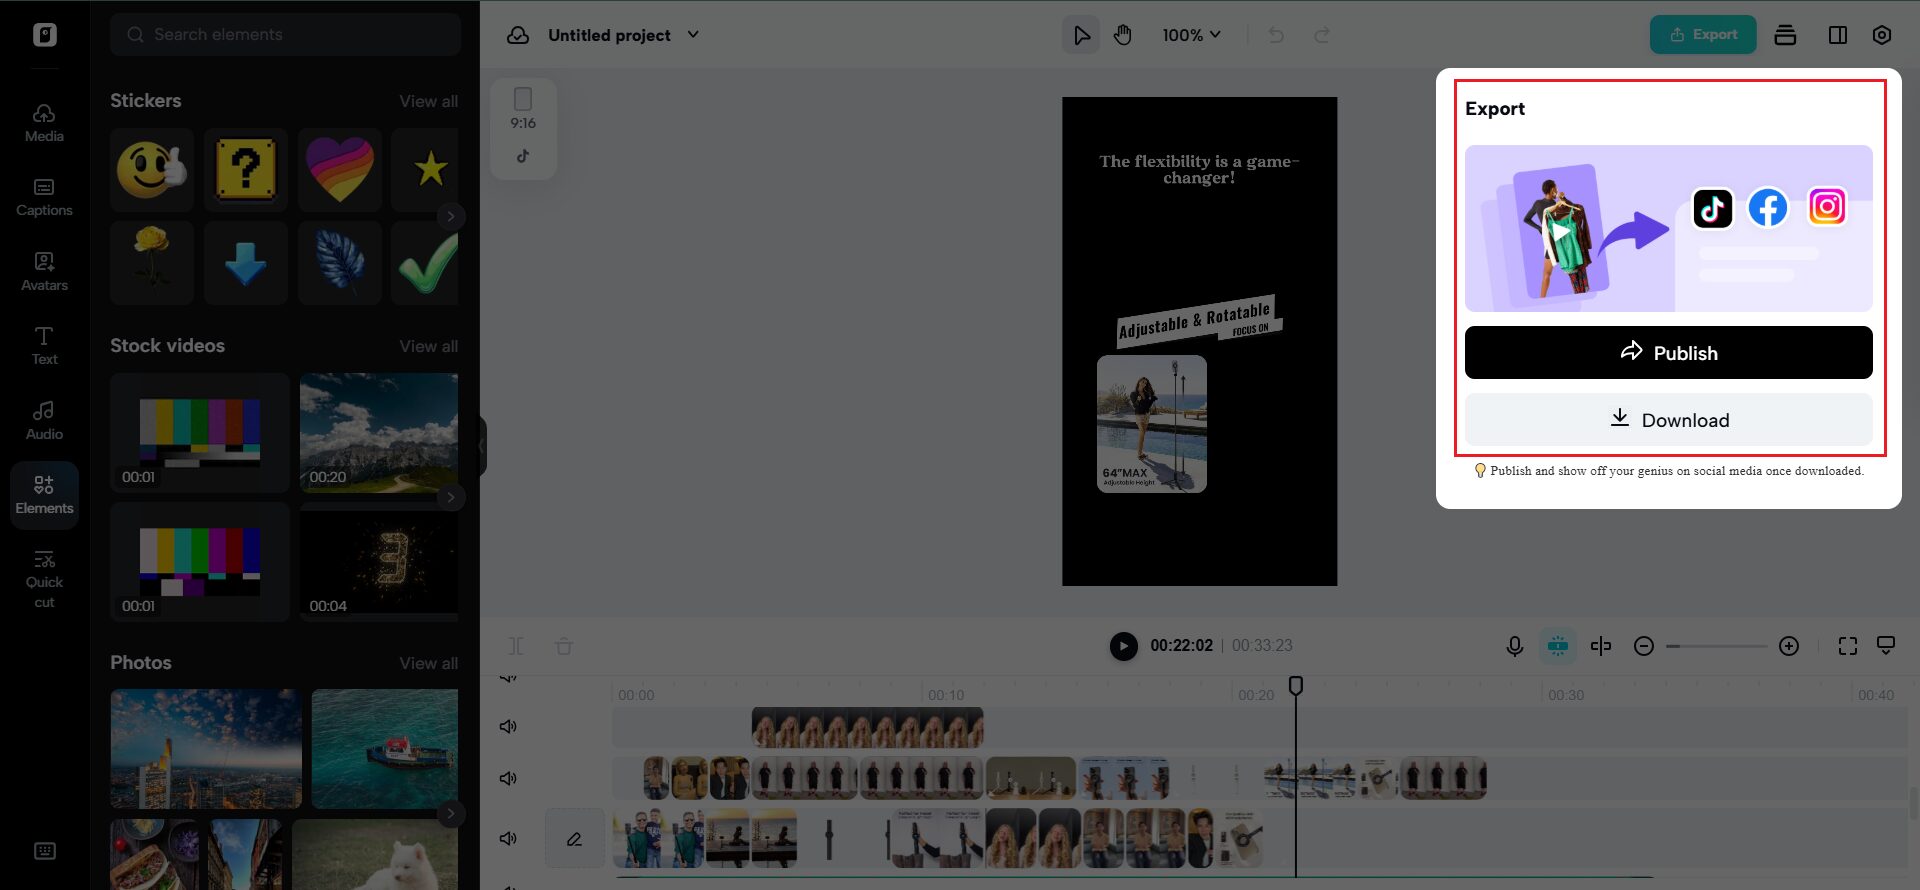The width and height of the screenshot is (1920, 890).
Task: Mute the third video track
Action: pos(508,838)
